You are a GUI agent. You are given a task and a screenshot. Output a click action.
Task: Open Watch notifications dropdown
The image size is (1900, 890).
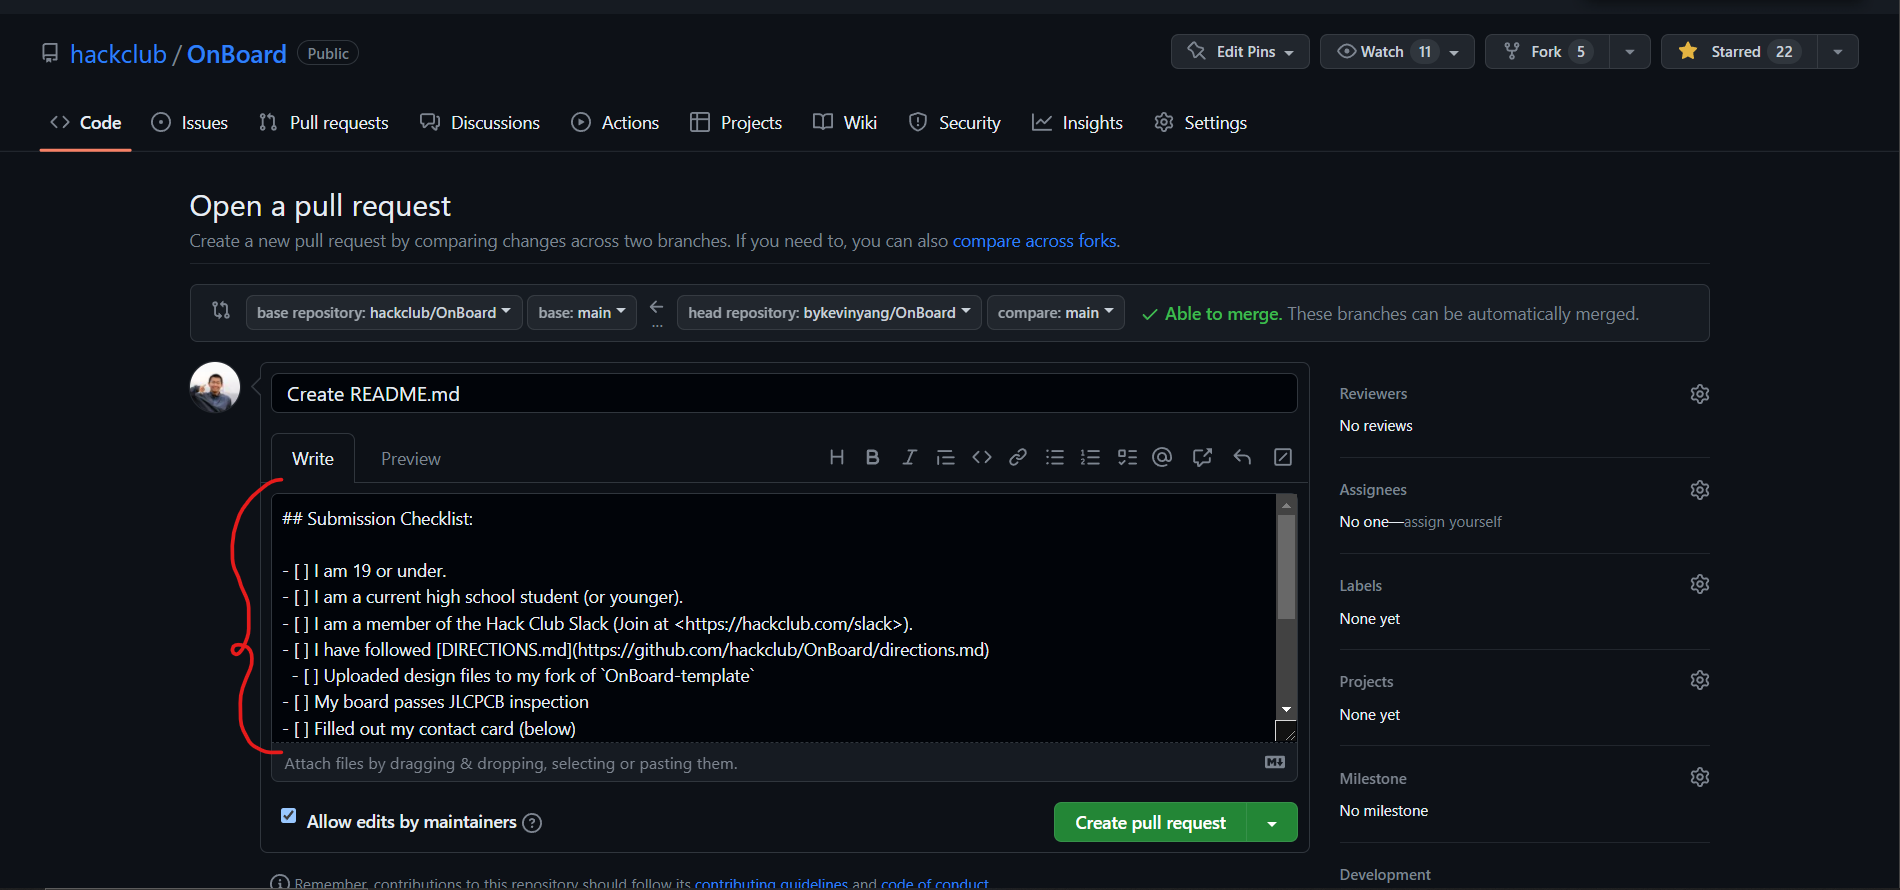click(1397, 52)
